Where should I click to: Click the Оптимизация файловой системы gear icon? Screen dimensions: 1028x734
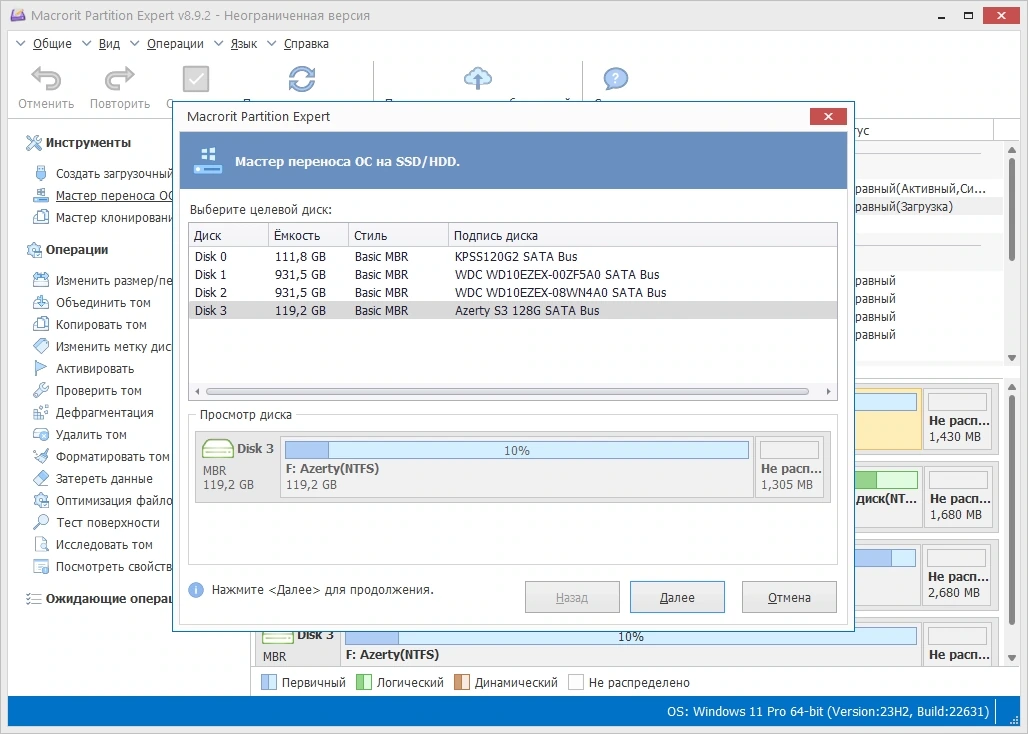click(41, 500)
